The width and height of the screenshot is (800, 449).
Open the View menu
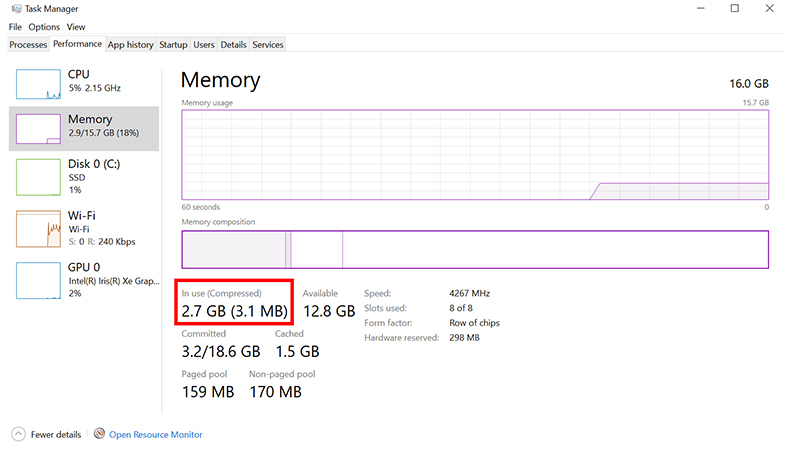pyautogui.click(x=76, y=27)
